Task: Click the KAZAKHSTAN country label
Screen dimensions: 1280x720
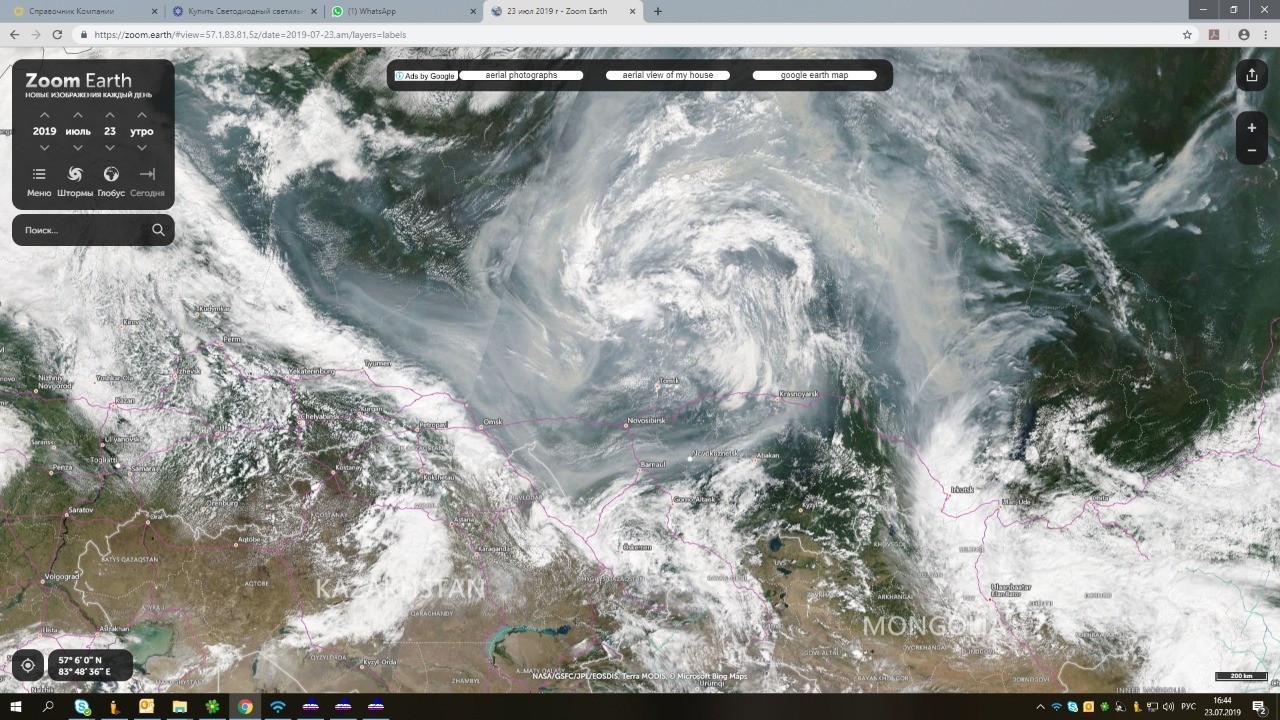Action: pyautogui.click(x=400, y=588)
